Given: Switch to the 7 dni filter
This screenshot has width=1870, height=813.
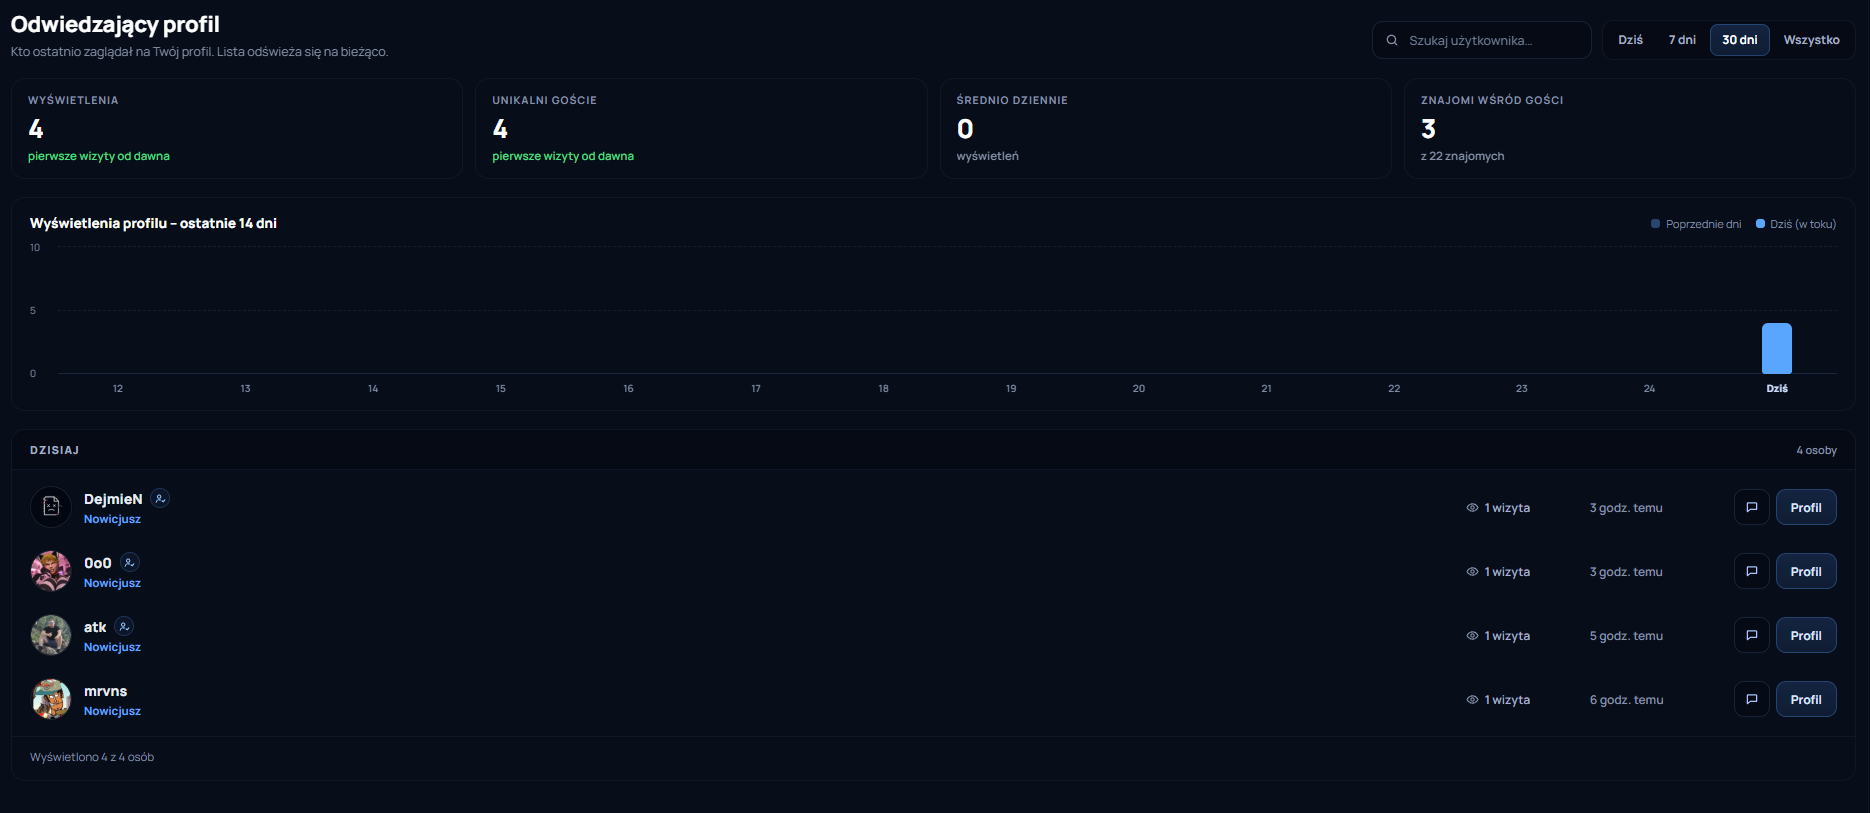Looking at the screenshot, I should (1682, 40).
